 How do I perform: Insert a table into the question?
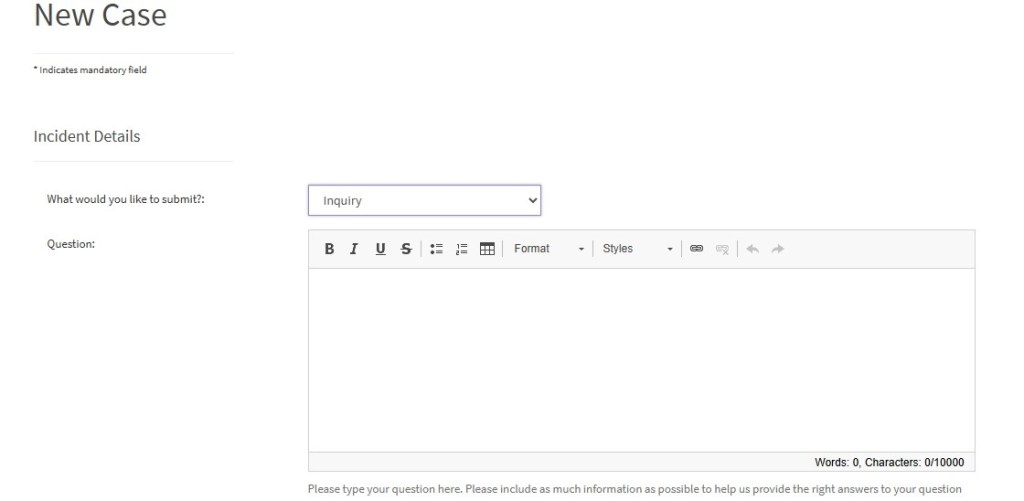click(487, 249)
